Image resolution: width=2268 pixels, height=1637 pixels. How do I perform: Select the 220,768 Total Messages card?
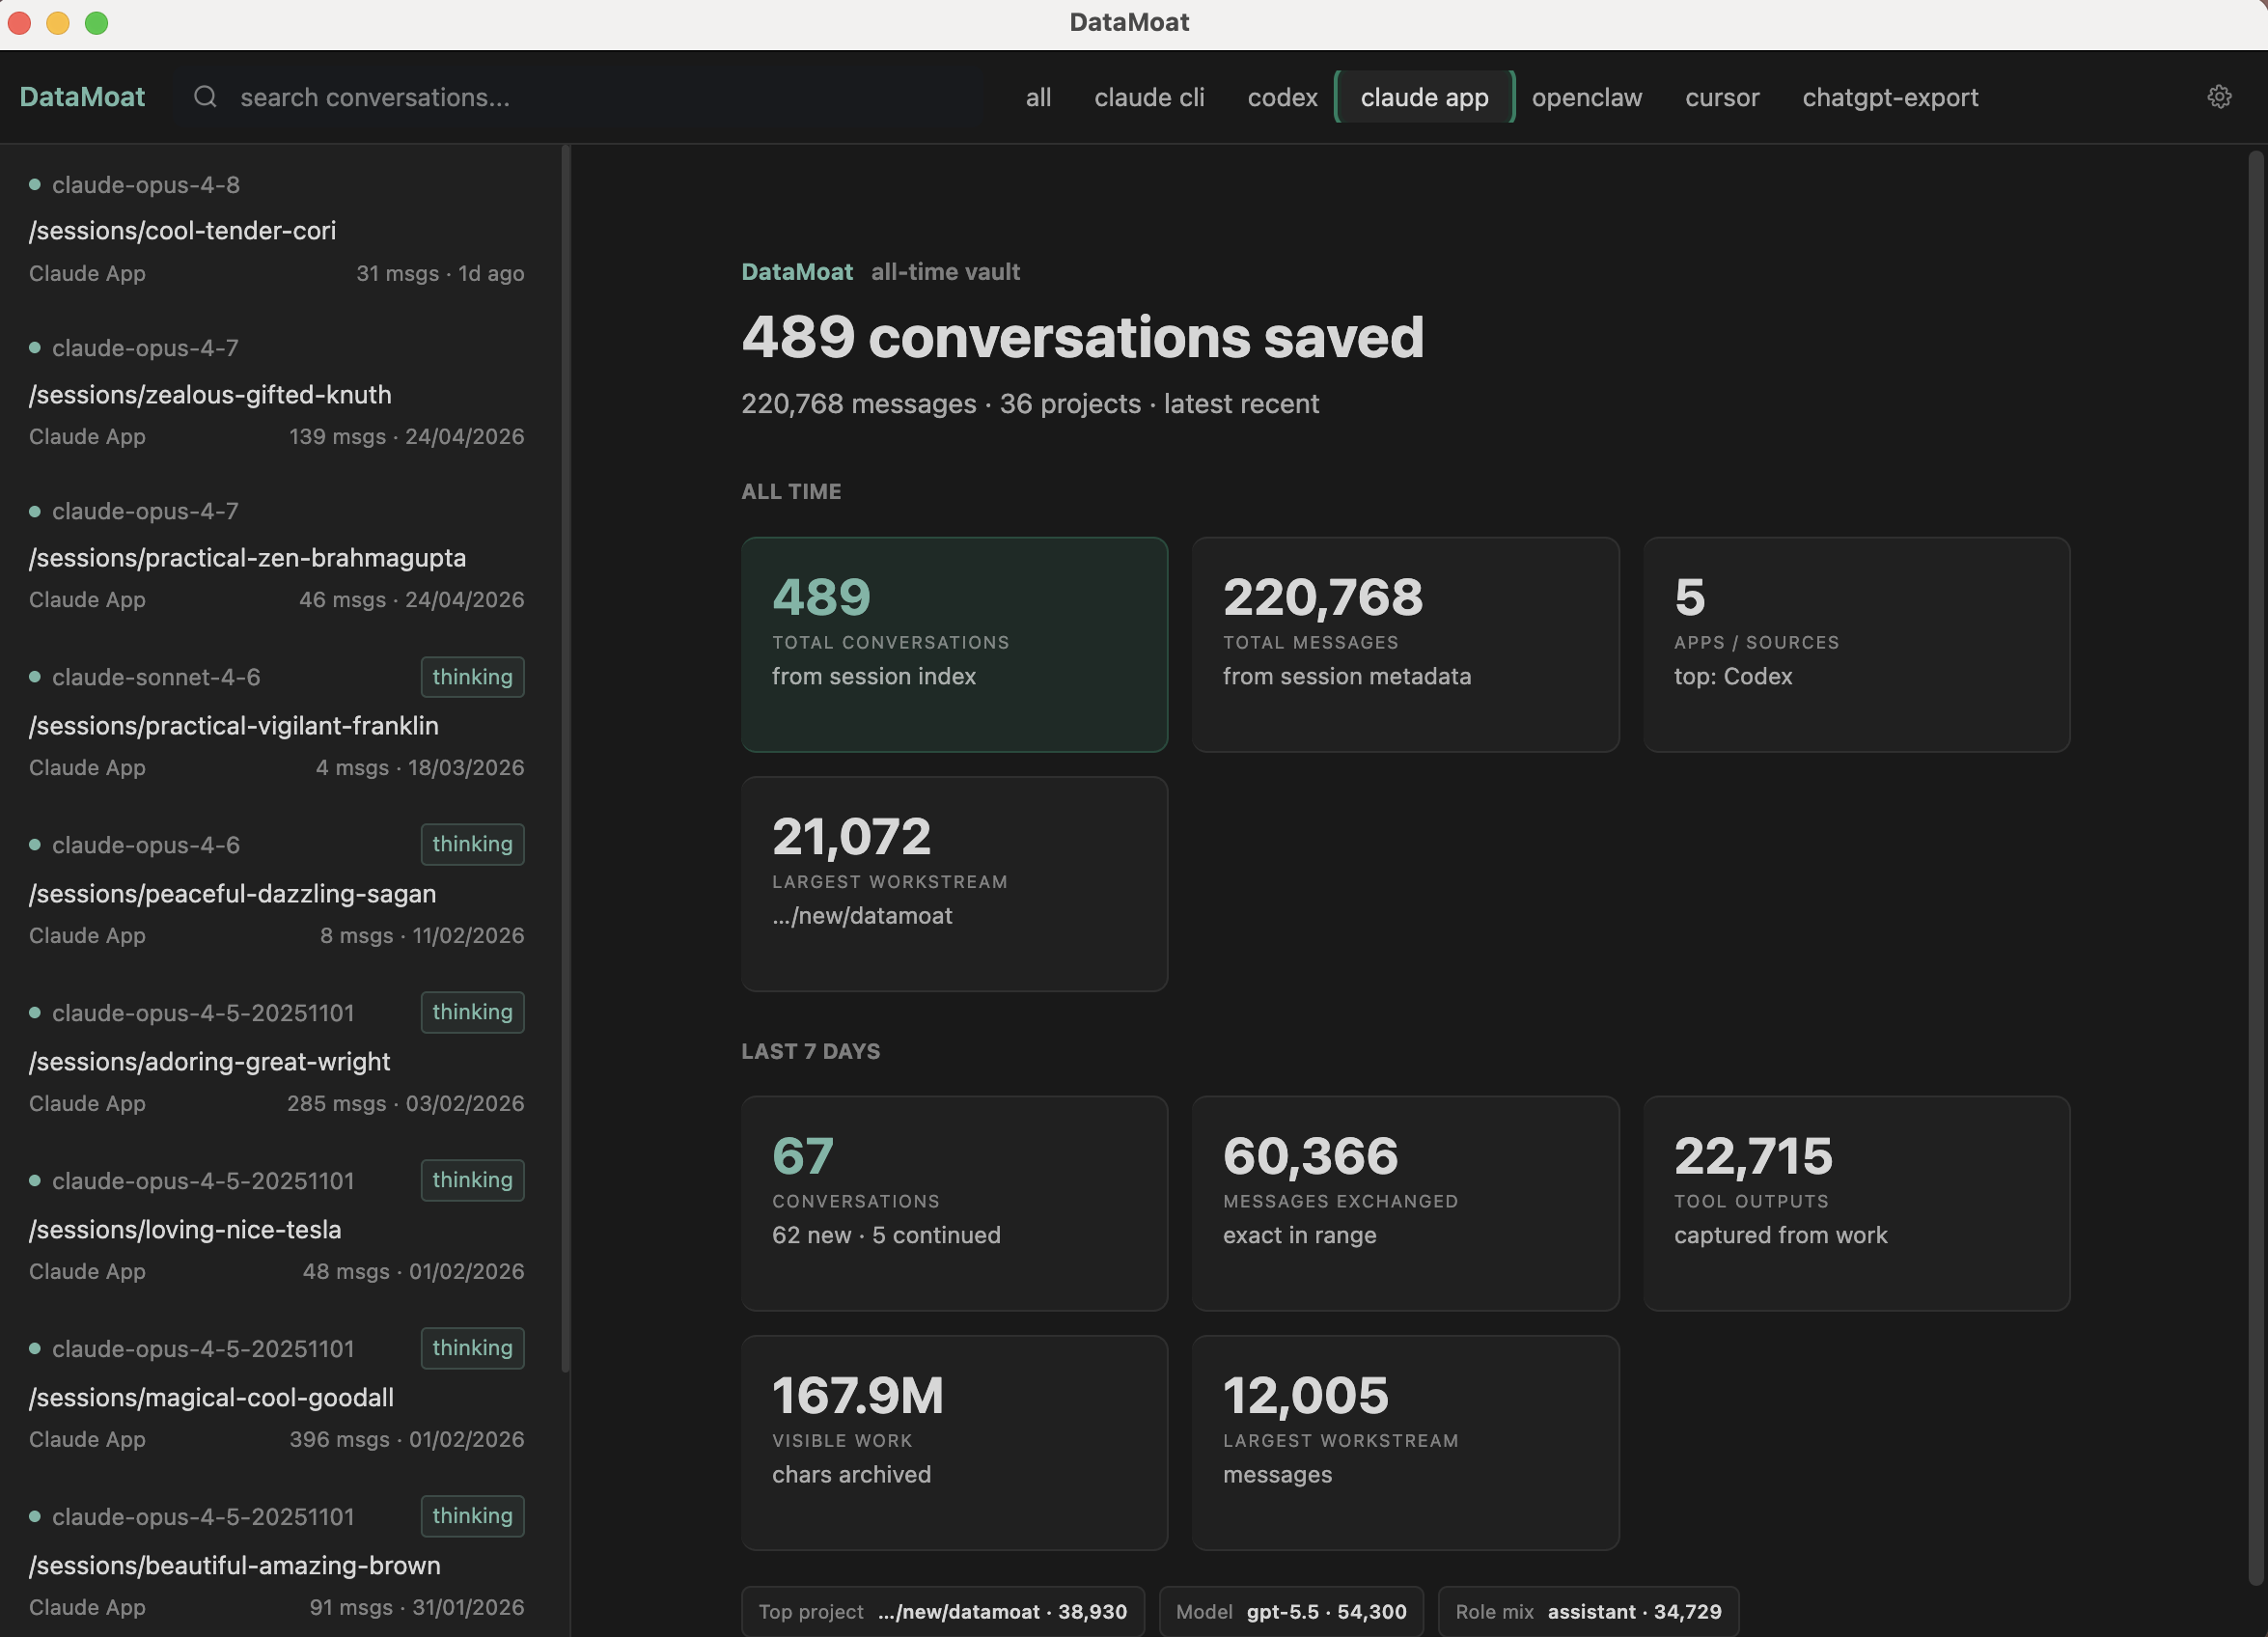[1405, 644]
